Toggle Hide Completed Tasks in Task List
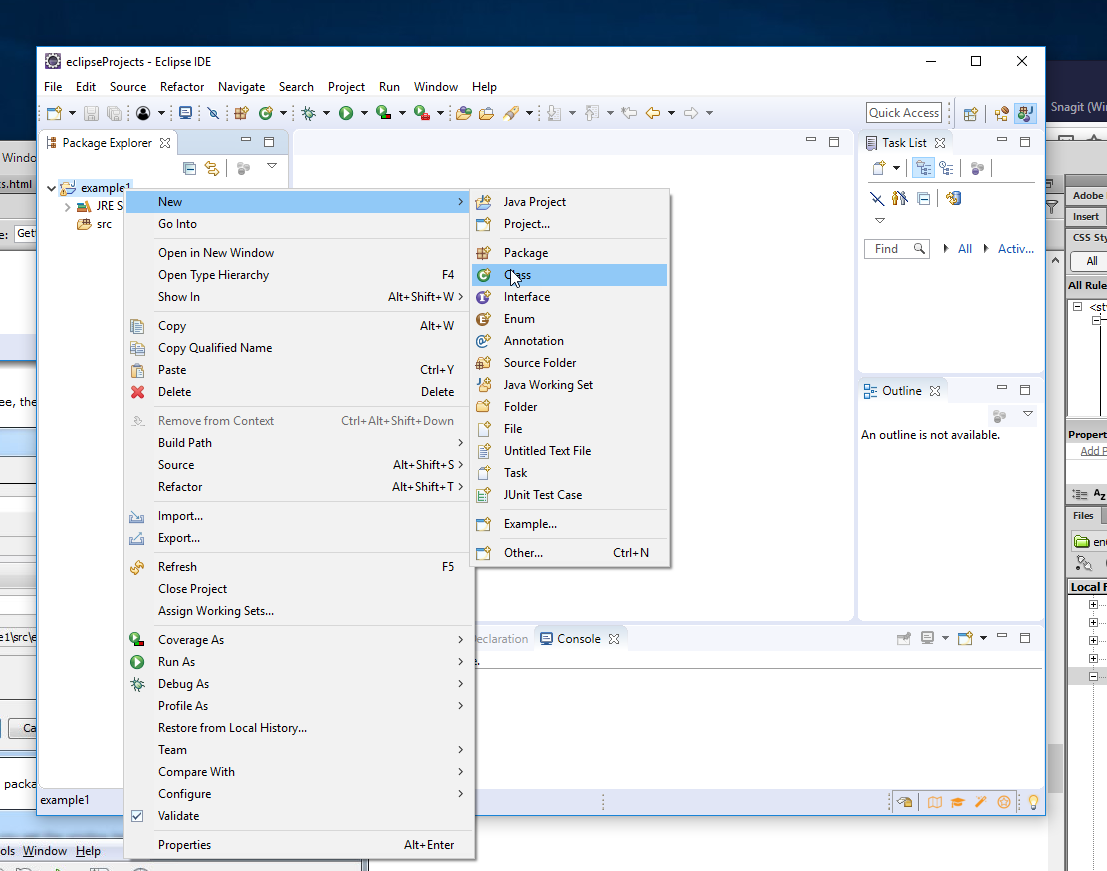The height and width of the screenshot is (871, 1107). [x=877, y=198]
